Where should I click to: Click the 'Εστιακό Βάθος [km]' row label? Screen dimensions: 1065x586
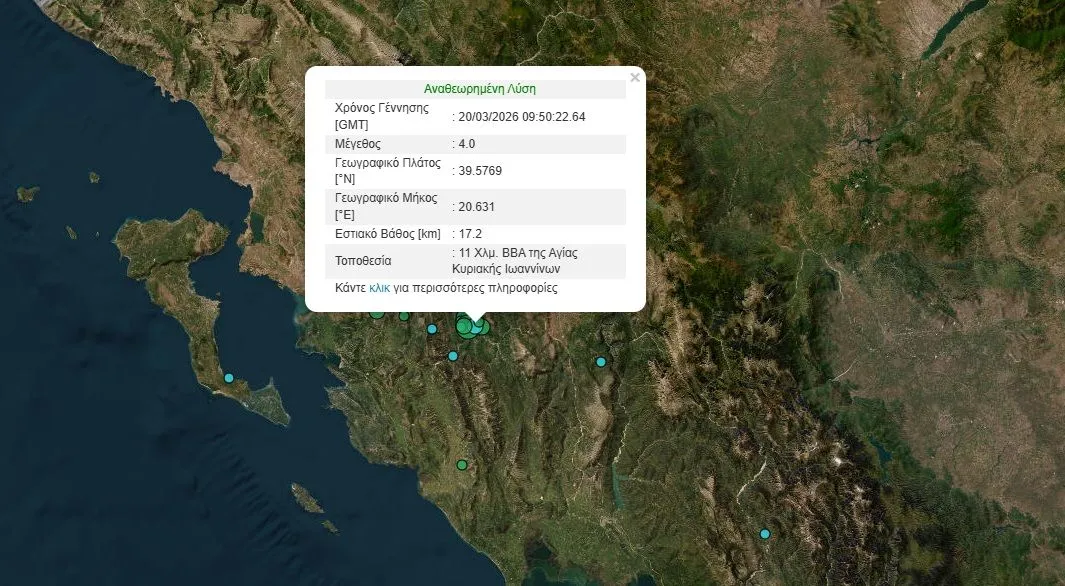(x=387, y=234)
